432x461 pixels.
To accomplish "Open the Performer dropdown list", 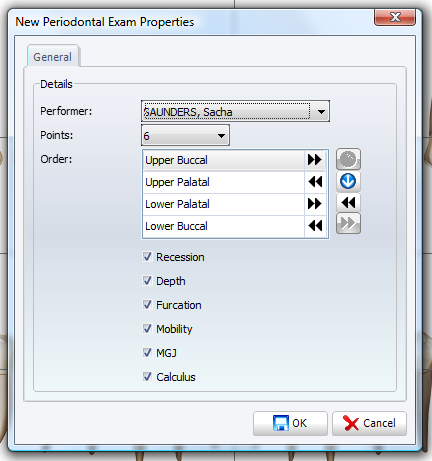I will click(x=321, y=112).
